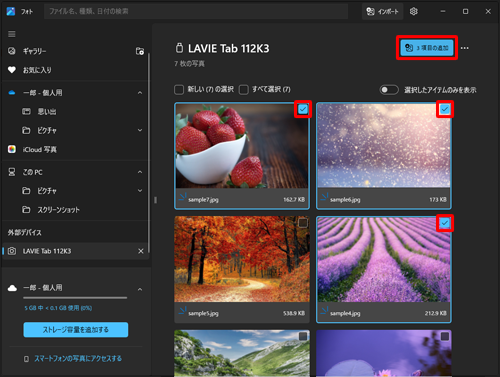The width and height of the screenshot is (500, 377).
Task: Open スマートフォンの写真にアクセスする link
Action: pos(78,359)
